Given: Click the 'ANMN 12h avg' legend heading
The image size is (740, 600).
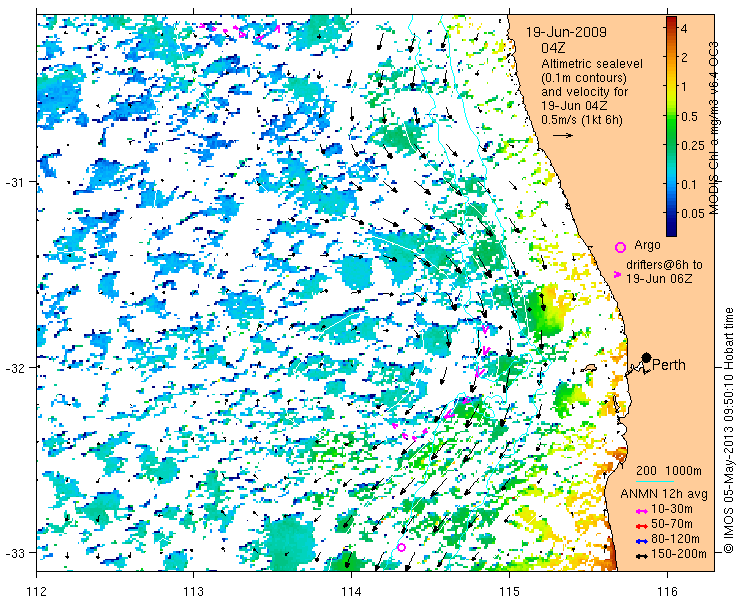Looking at the screenshot, I should [x=664, y=494].
